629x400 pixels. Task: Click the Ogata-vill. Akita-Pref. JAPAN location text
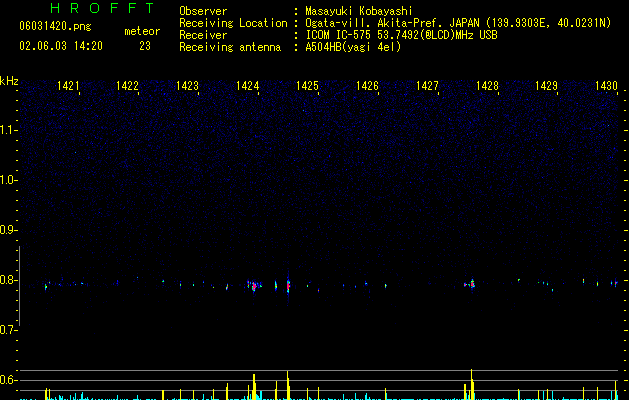coord(392,23)
